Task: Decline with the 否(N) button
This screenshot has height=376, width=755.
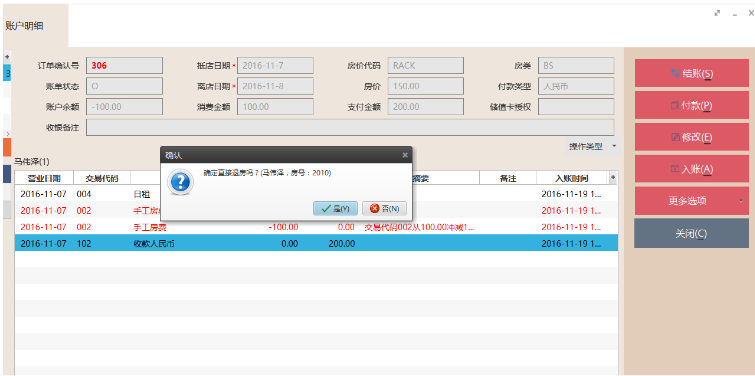Action: pyautogui.click(x=384, y=208)
